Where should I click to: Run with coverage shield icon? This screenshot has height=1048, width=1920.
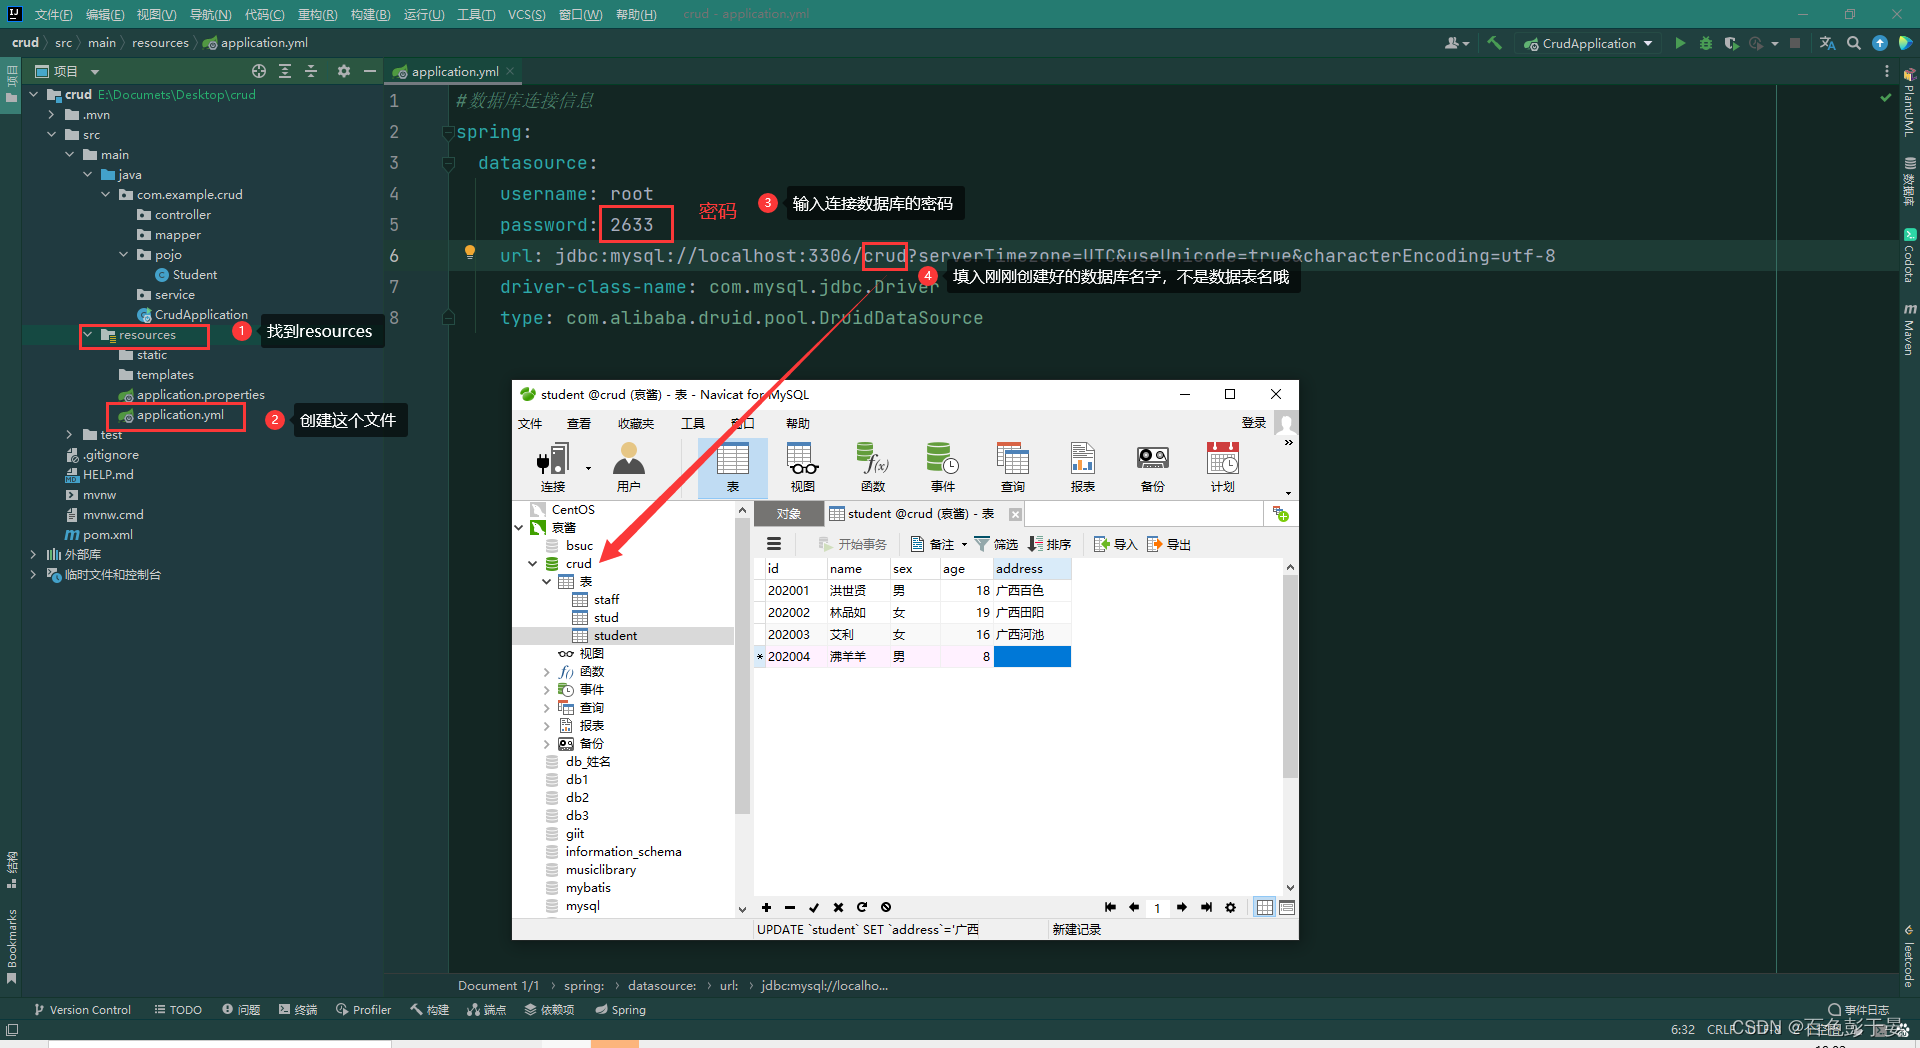[1731, 43]
